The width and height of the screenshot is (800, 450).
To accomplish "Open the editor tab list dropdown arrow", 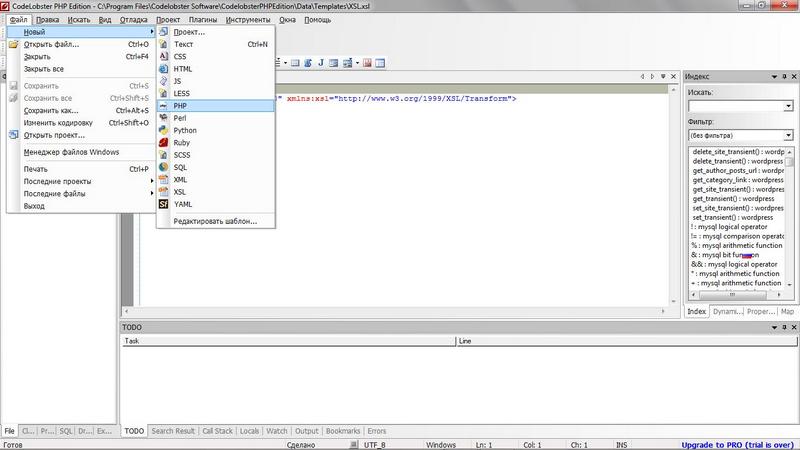I will click(663, 77).
